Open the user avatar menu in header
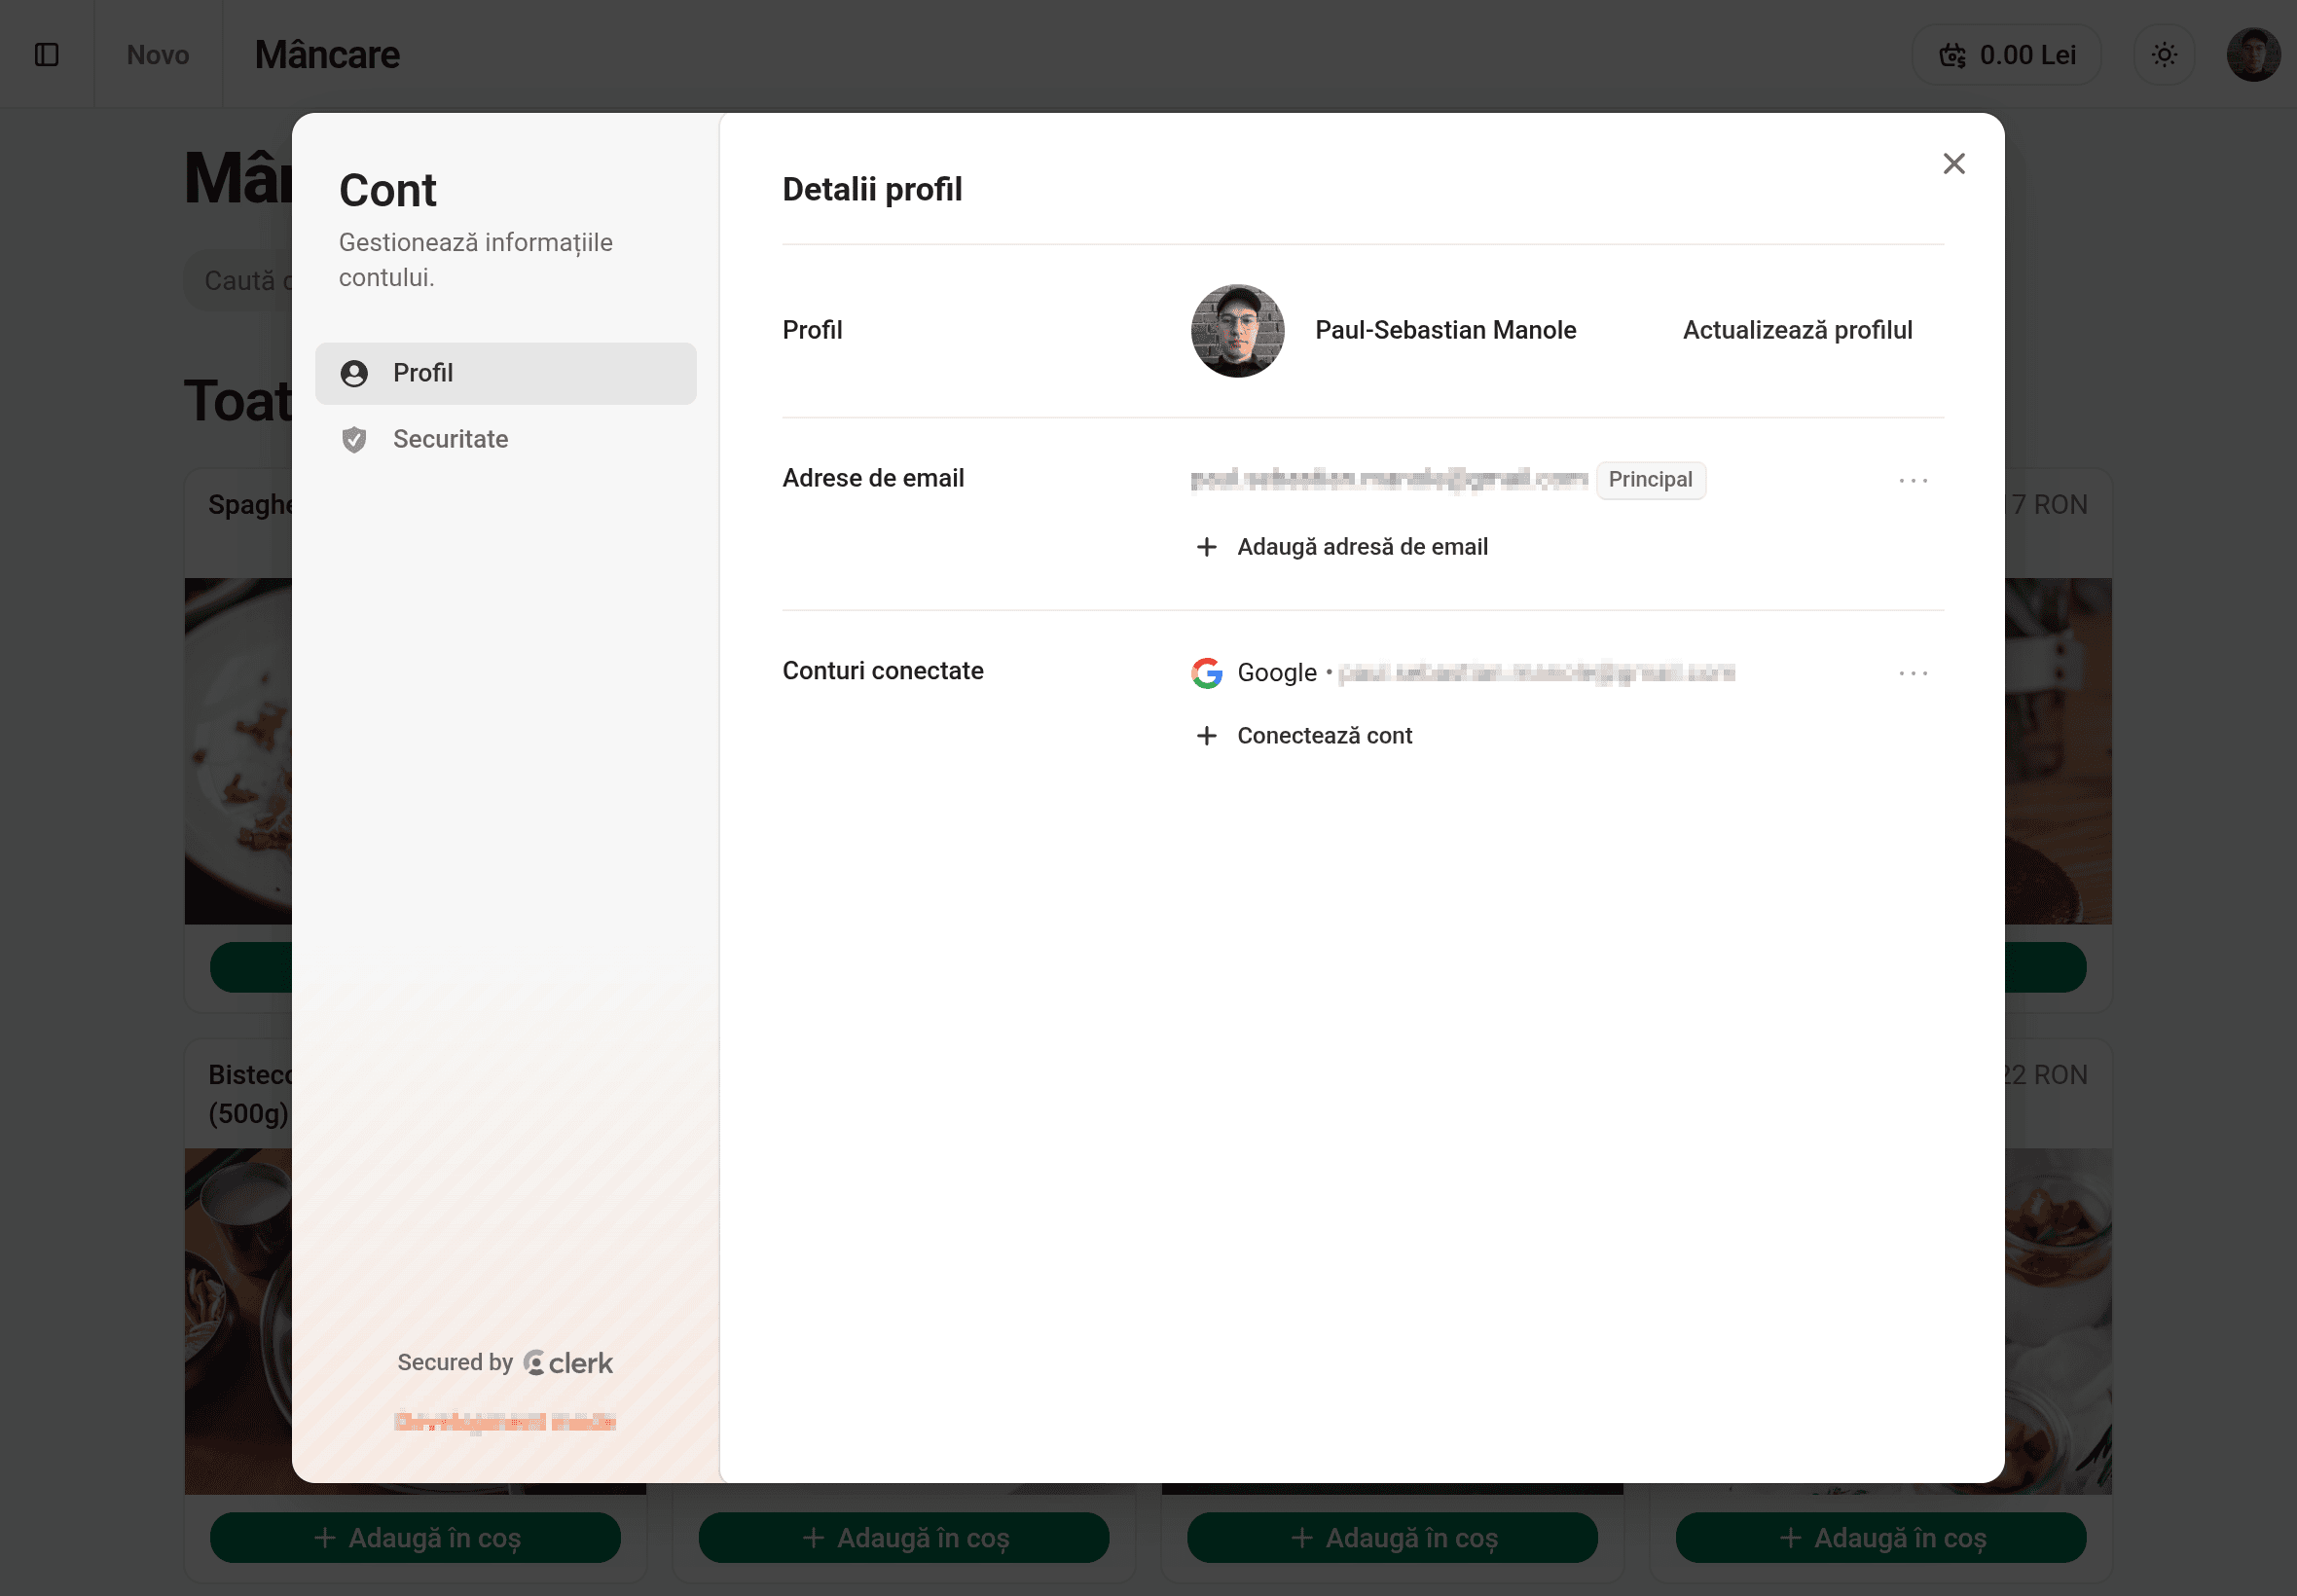 click(x=2253, y=55)
